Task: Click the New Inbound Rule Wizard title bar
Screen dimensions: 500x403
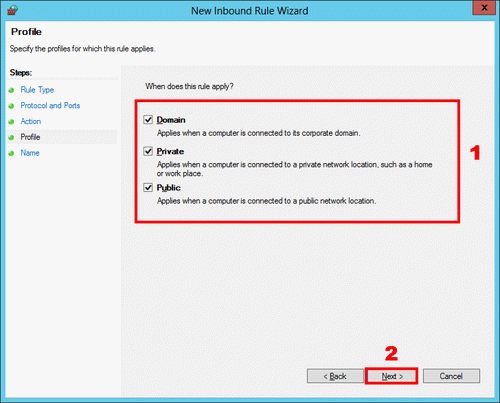Action: pyautogui.click(x=249, y=11)
